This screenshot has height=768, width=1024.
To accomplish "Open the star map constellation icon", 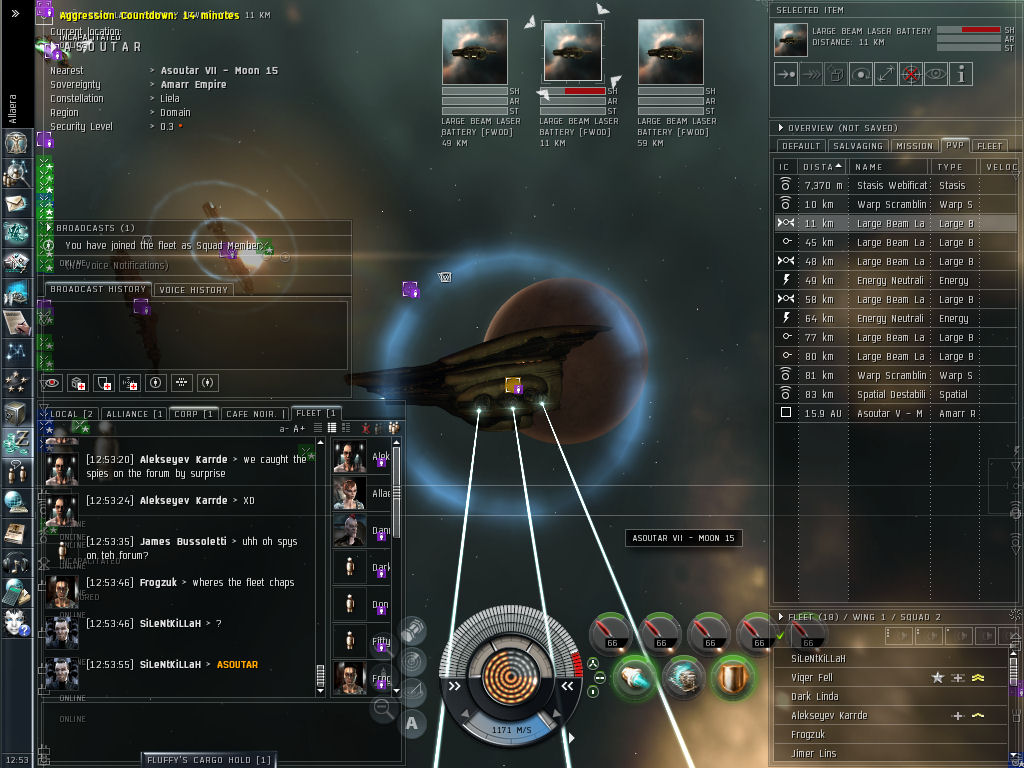I will tap(16, 352).
